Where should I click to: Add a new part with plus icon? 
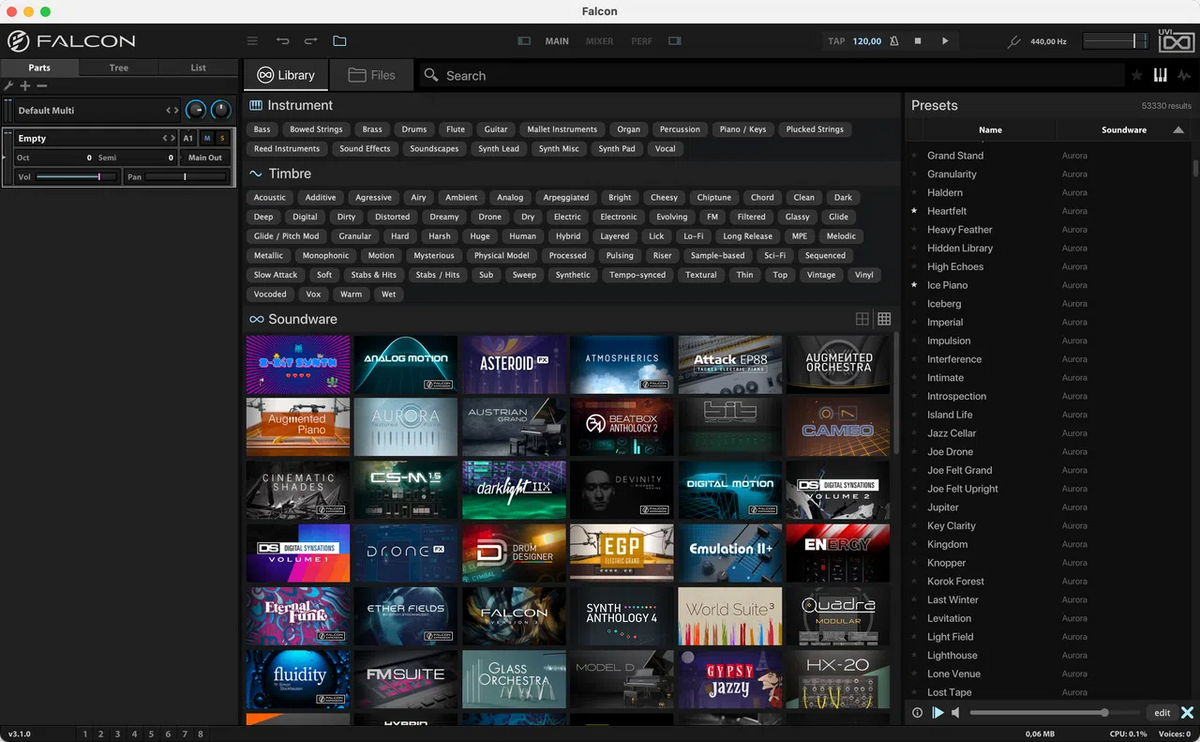(26, 86)
